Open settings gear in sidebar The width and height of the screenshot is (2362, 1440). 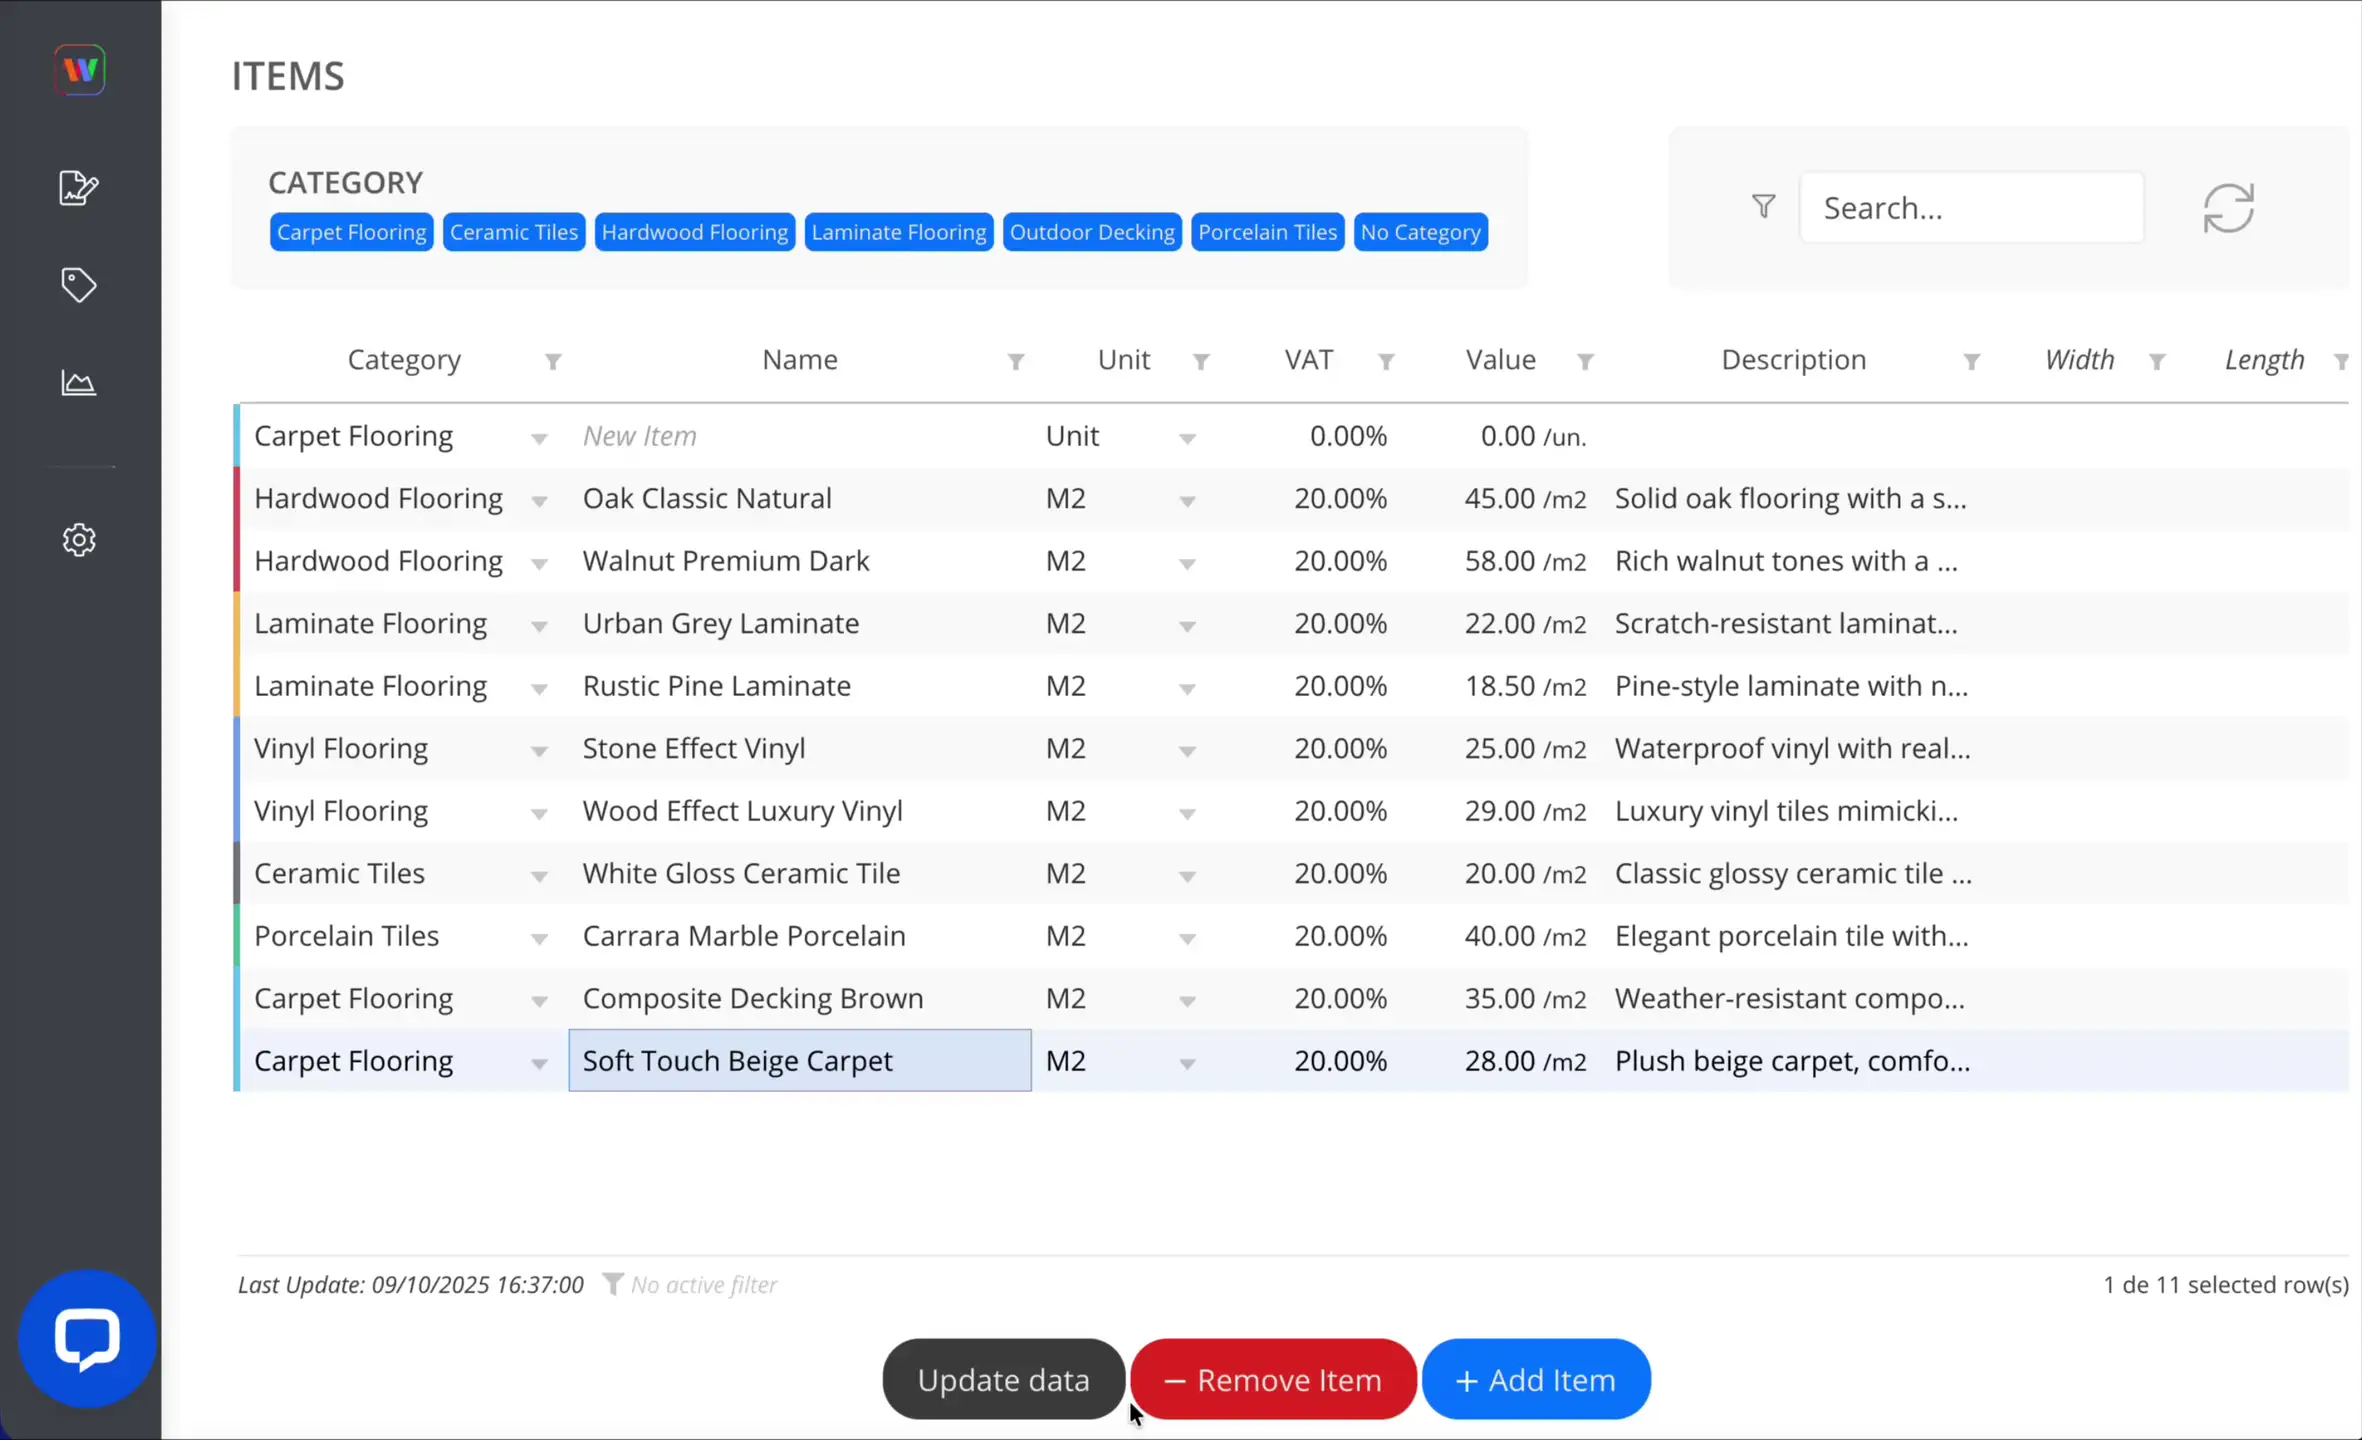78,540
